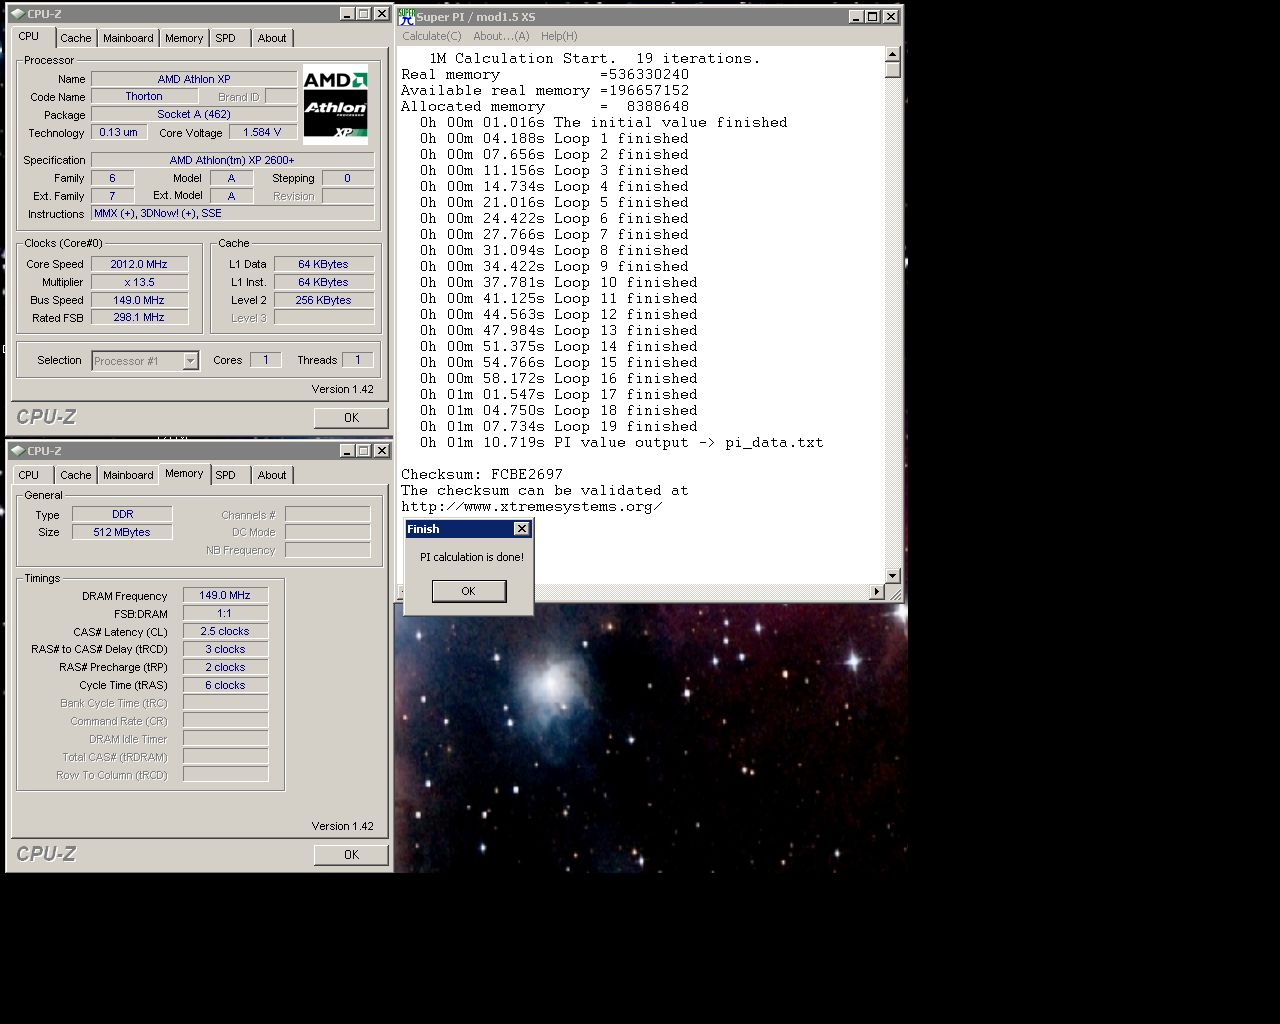
Task: Click the Code Name value Thorton
Action: coord(144,97)
